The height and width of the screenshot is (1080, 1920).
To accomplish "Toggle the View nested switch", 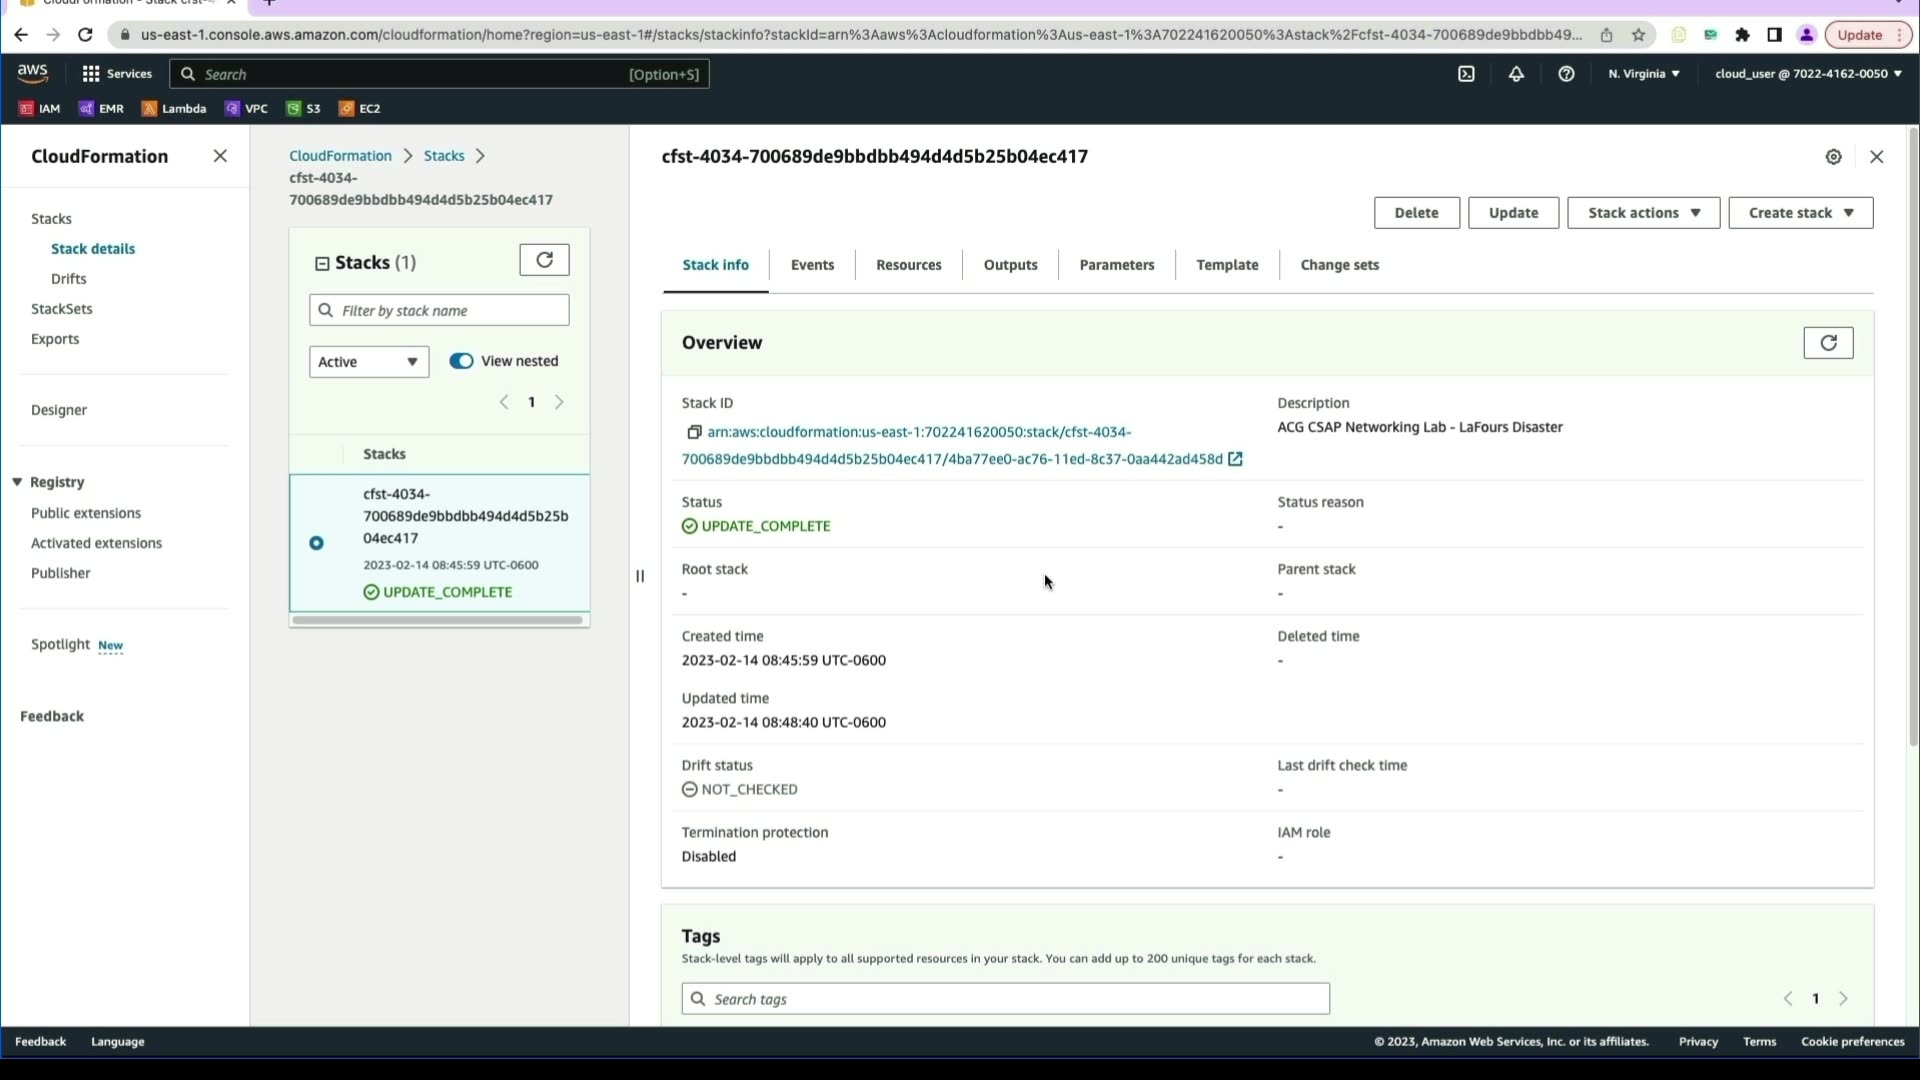I will pos(461,361).
